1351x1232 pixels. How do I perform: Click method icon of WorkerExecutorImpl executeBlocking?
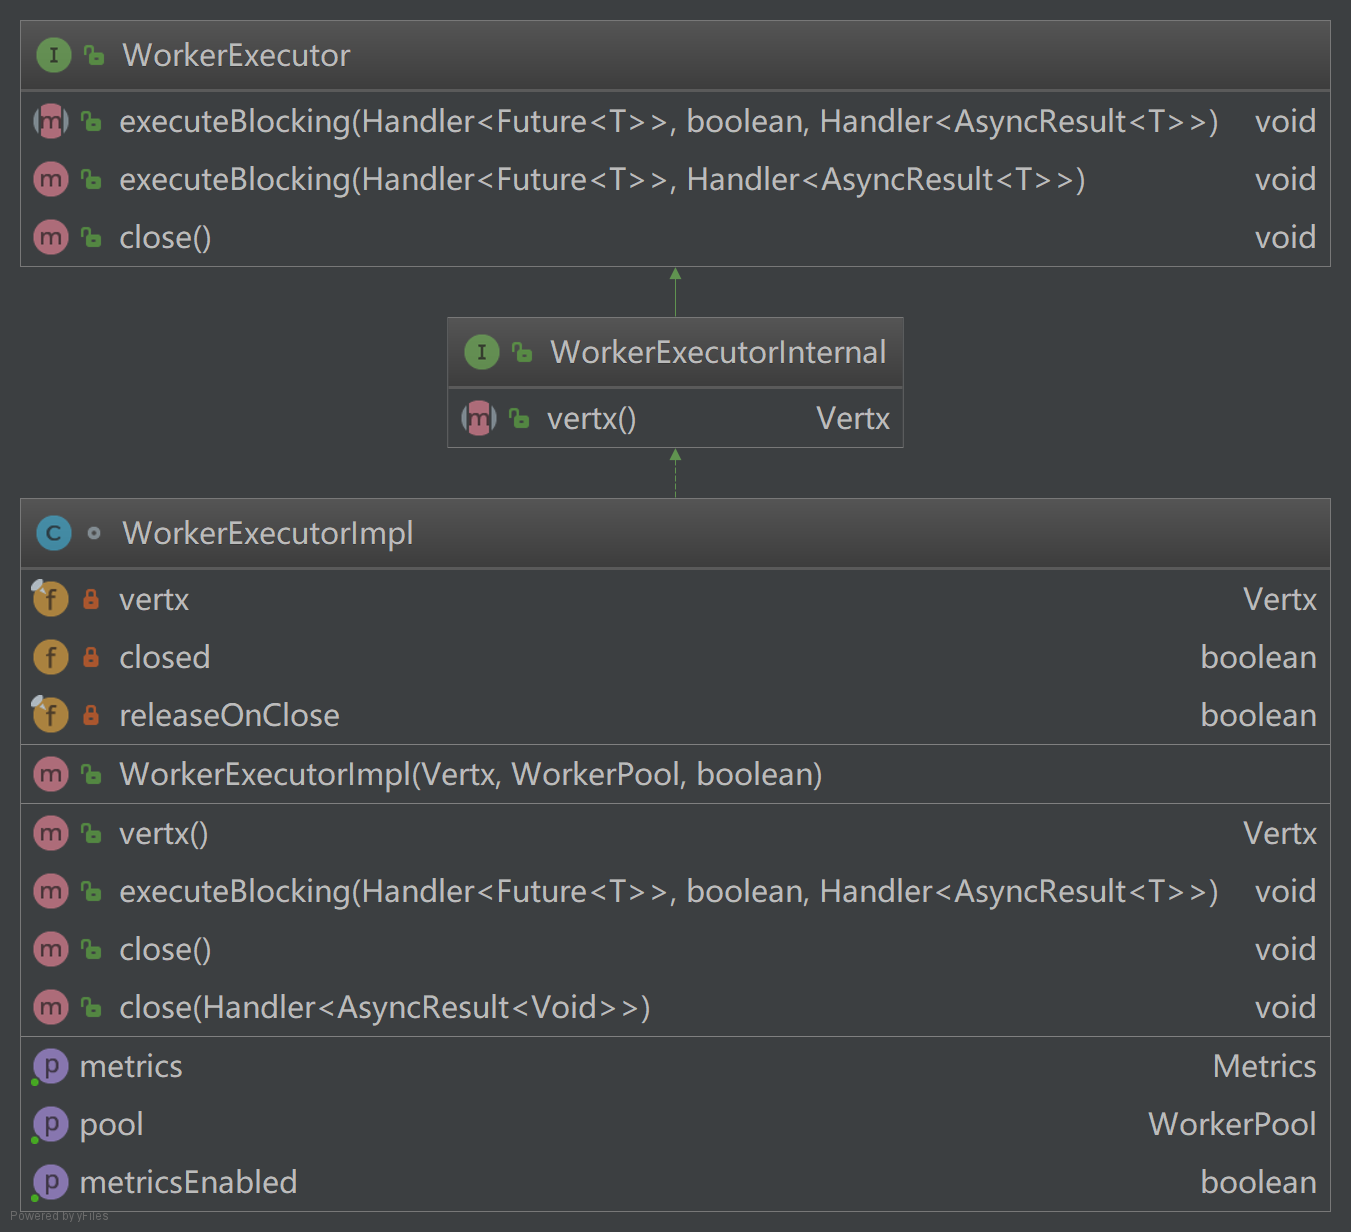coord(51,891)
